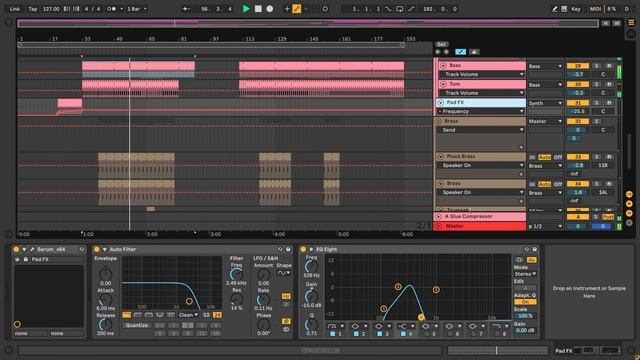This screenshot has width=640, height=360.
Task: Toggle track activator 29 on Bass
Action: coord(578,66)
